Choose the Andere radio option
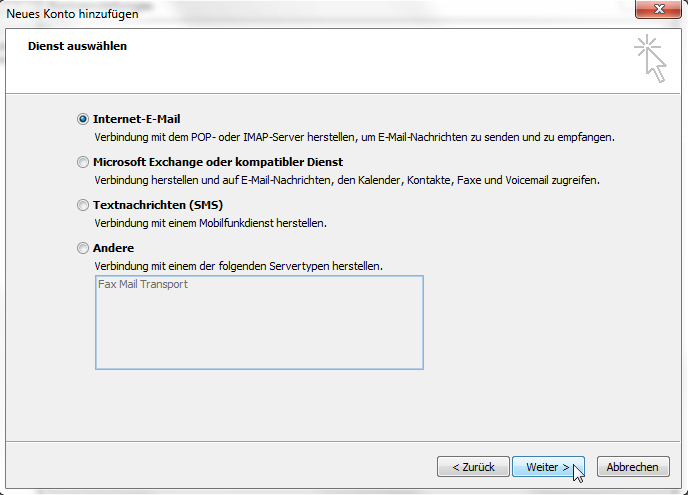The image size is (688, 495). click(82, 248)
